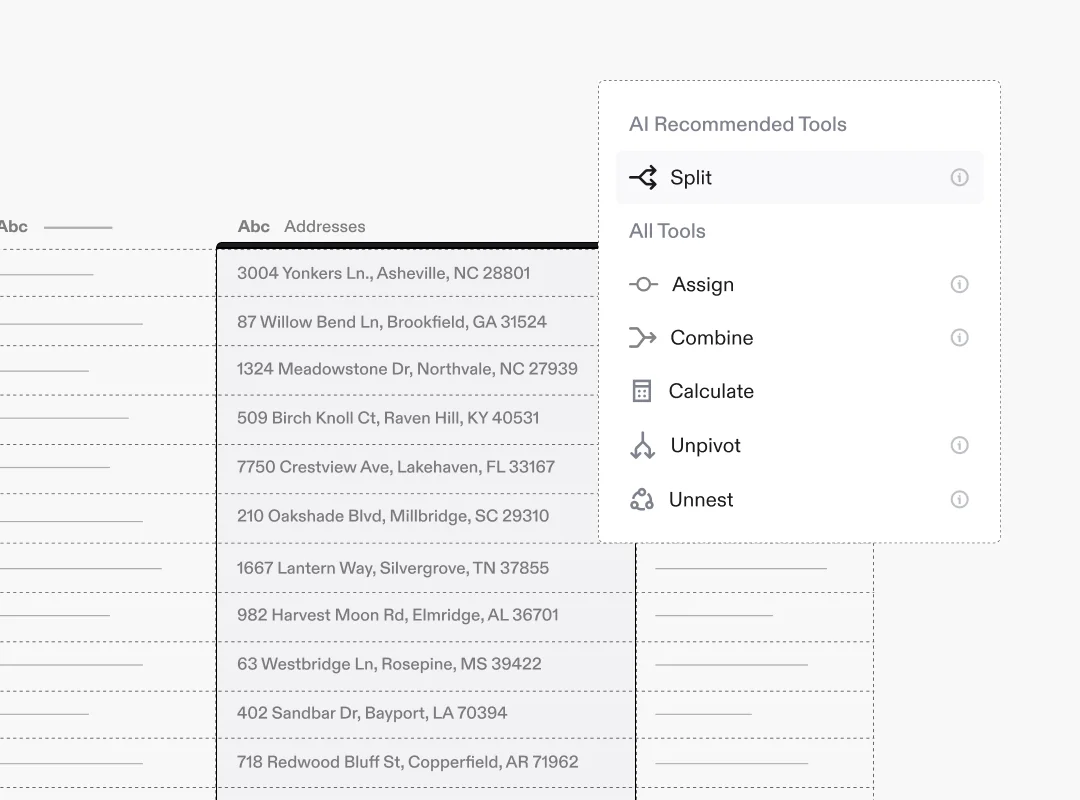Click the Unpivot tool icon
The image size is (1080, 800).
coord(644,445)
